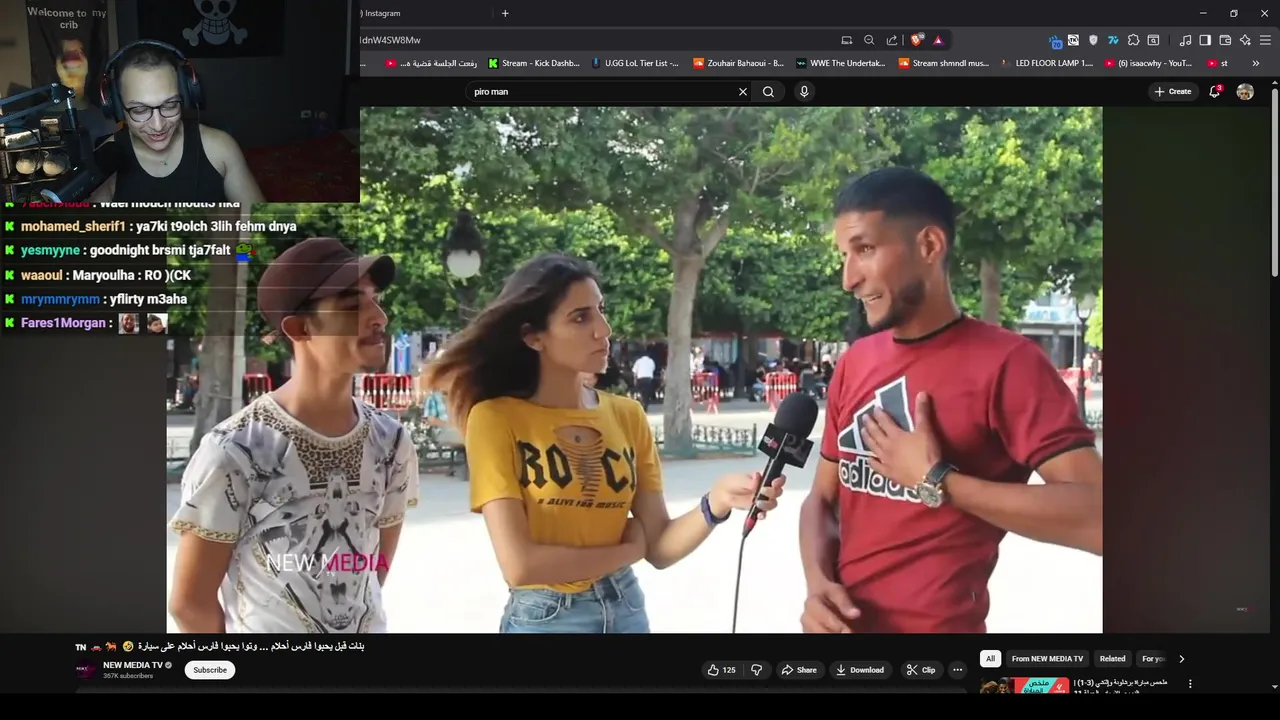Open the Extensions puzzle-piece menu
Image resolution: width=1280 pixels, height=720 pixels.
[x=1133, y=40]
